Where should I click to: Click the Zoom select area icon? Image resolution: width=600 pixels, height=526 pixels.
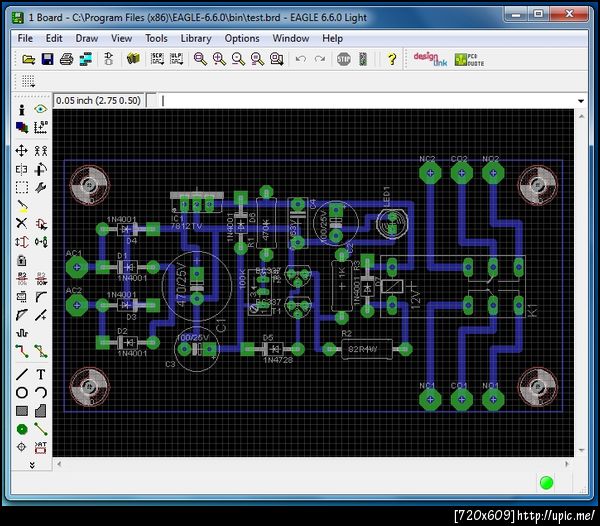[x=277, y=59]
